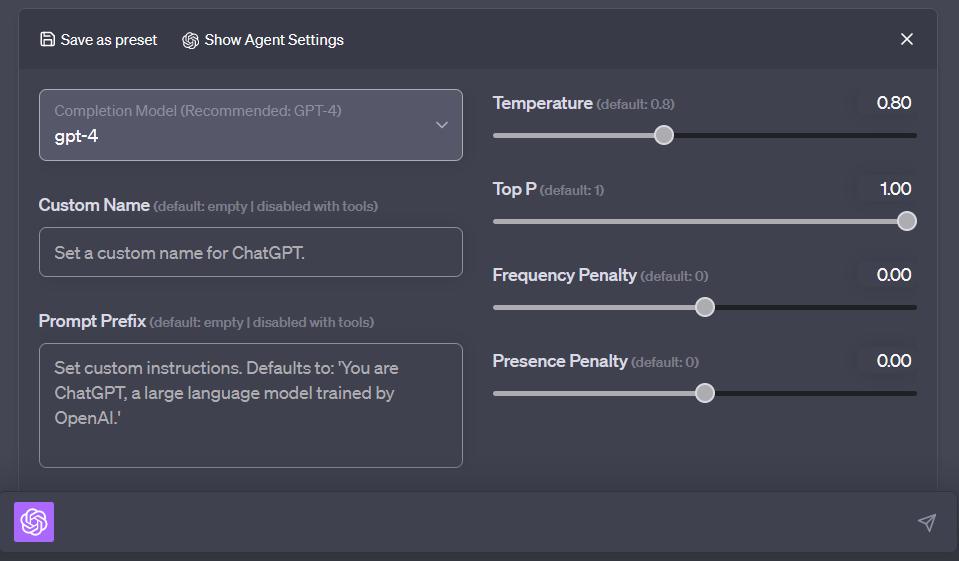
Task: Click the chat message input bar
Action: pyautogui.click(x=480, y=522)
